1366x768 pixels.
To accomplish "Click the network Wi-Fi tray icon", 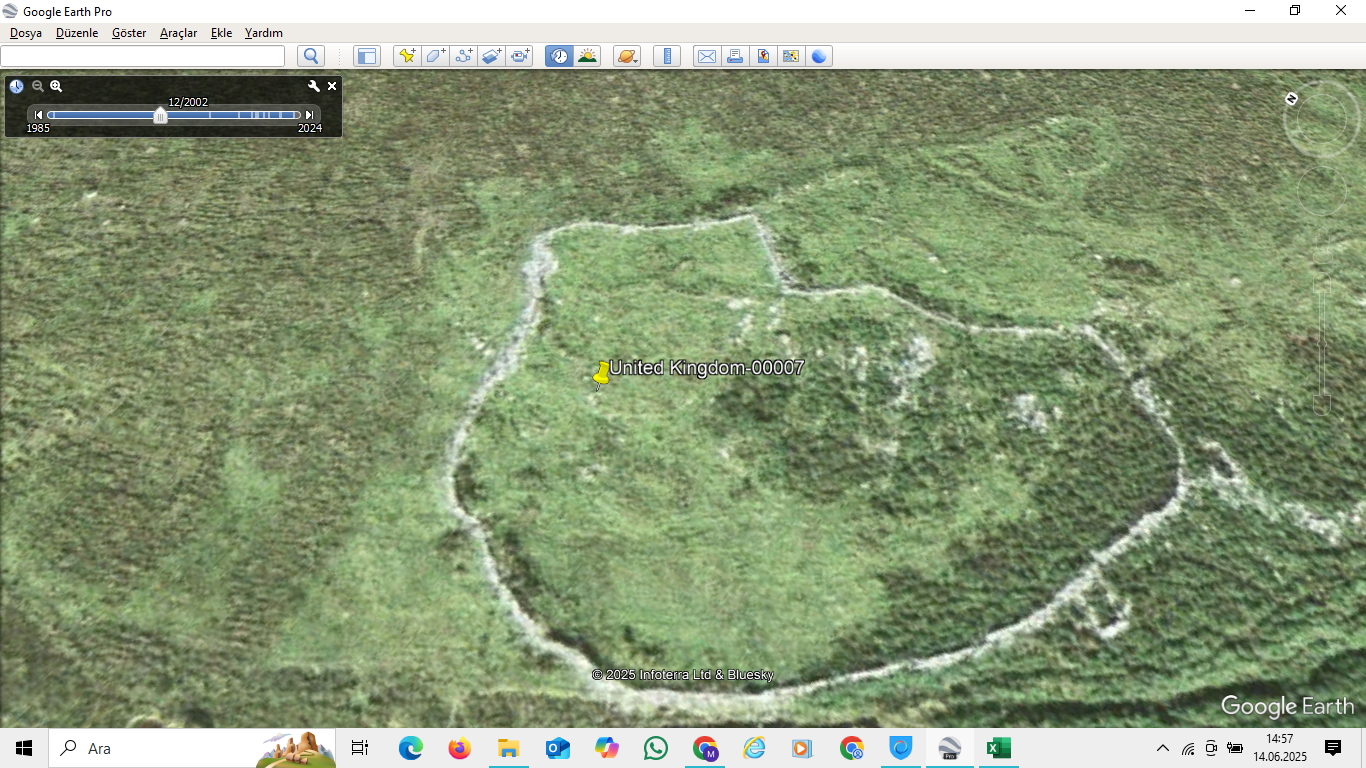I will 1188,748.
